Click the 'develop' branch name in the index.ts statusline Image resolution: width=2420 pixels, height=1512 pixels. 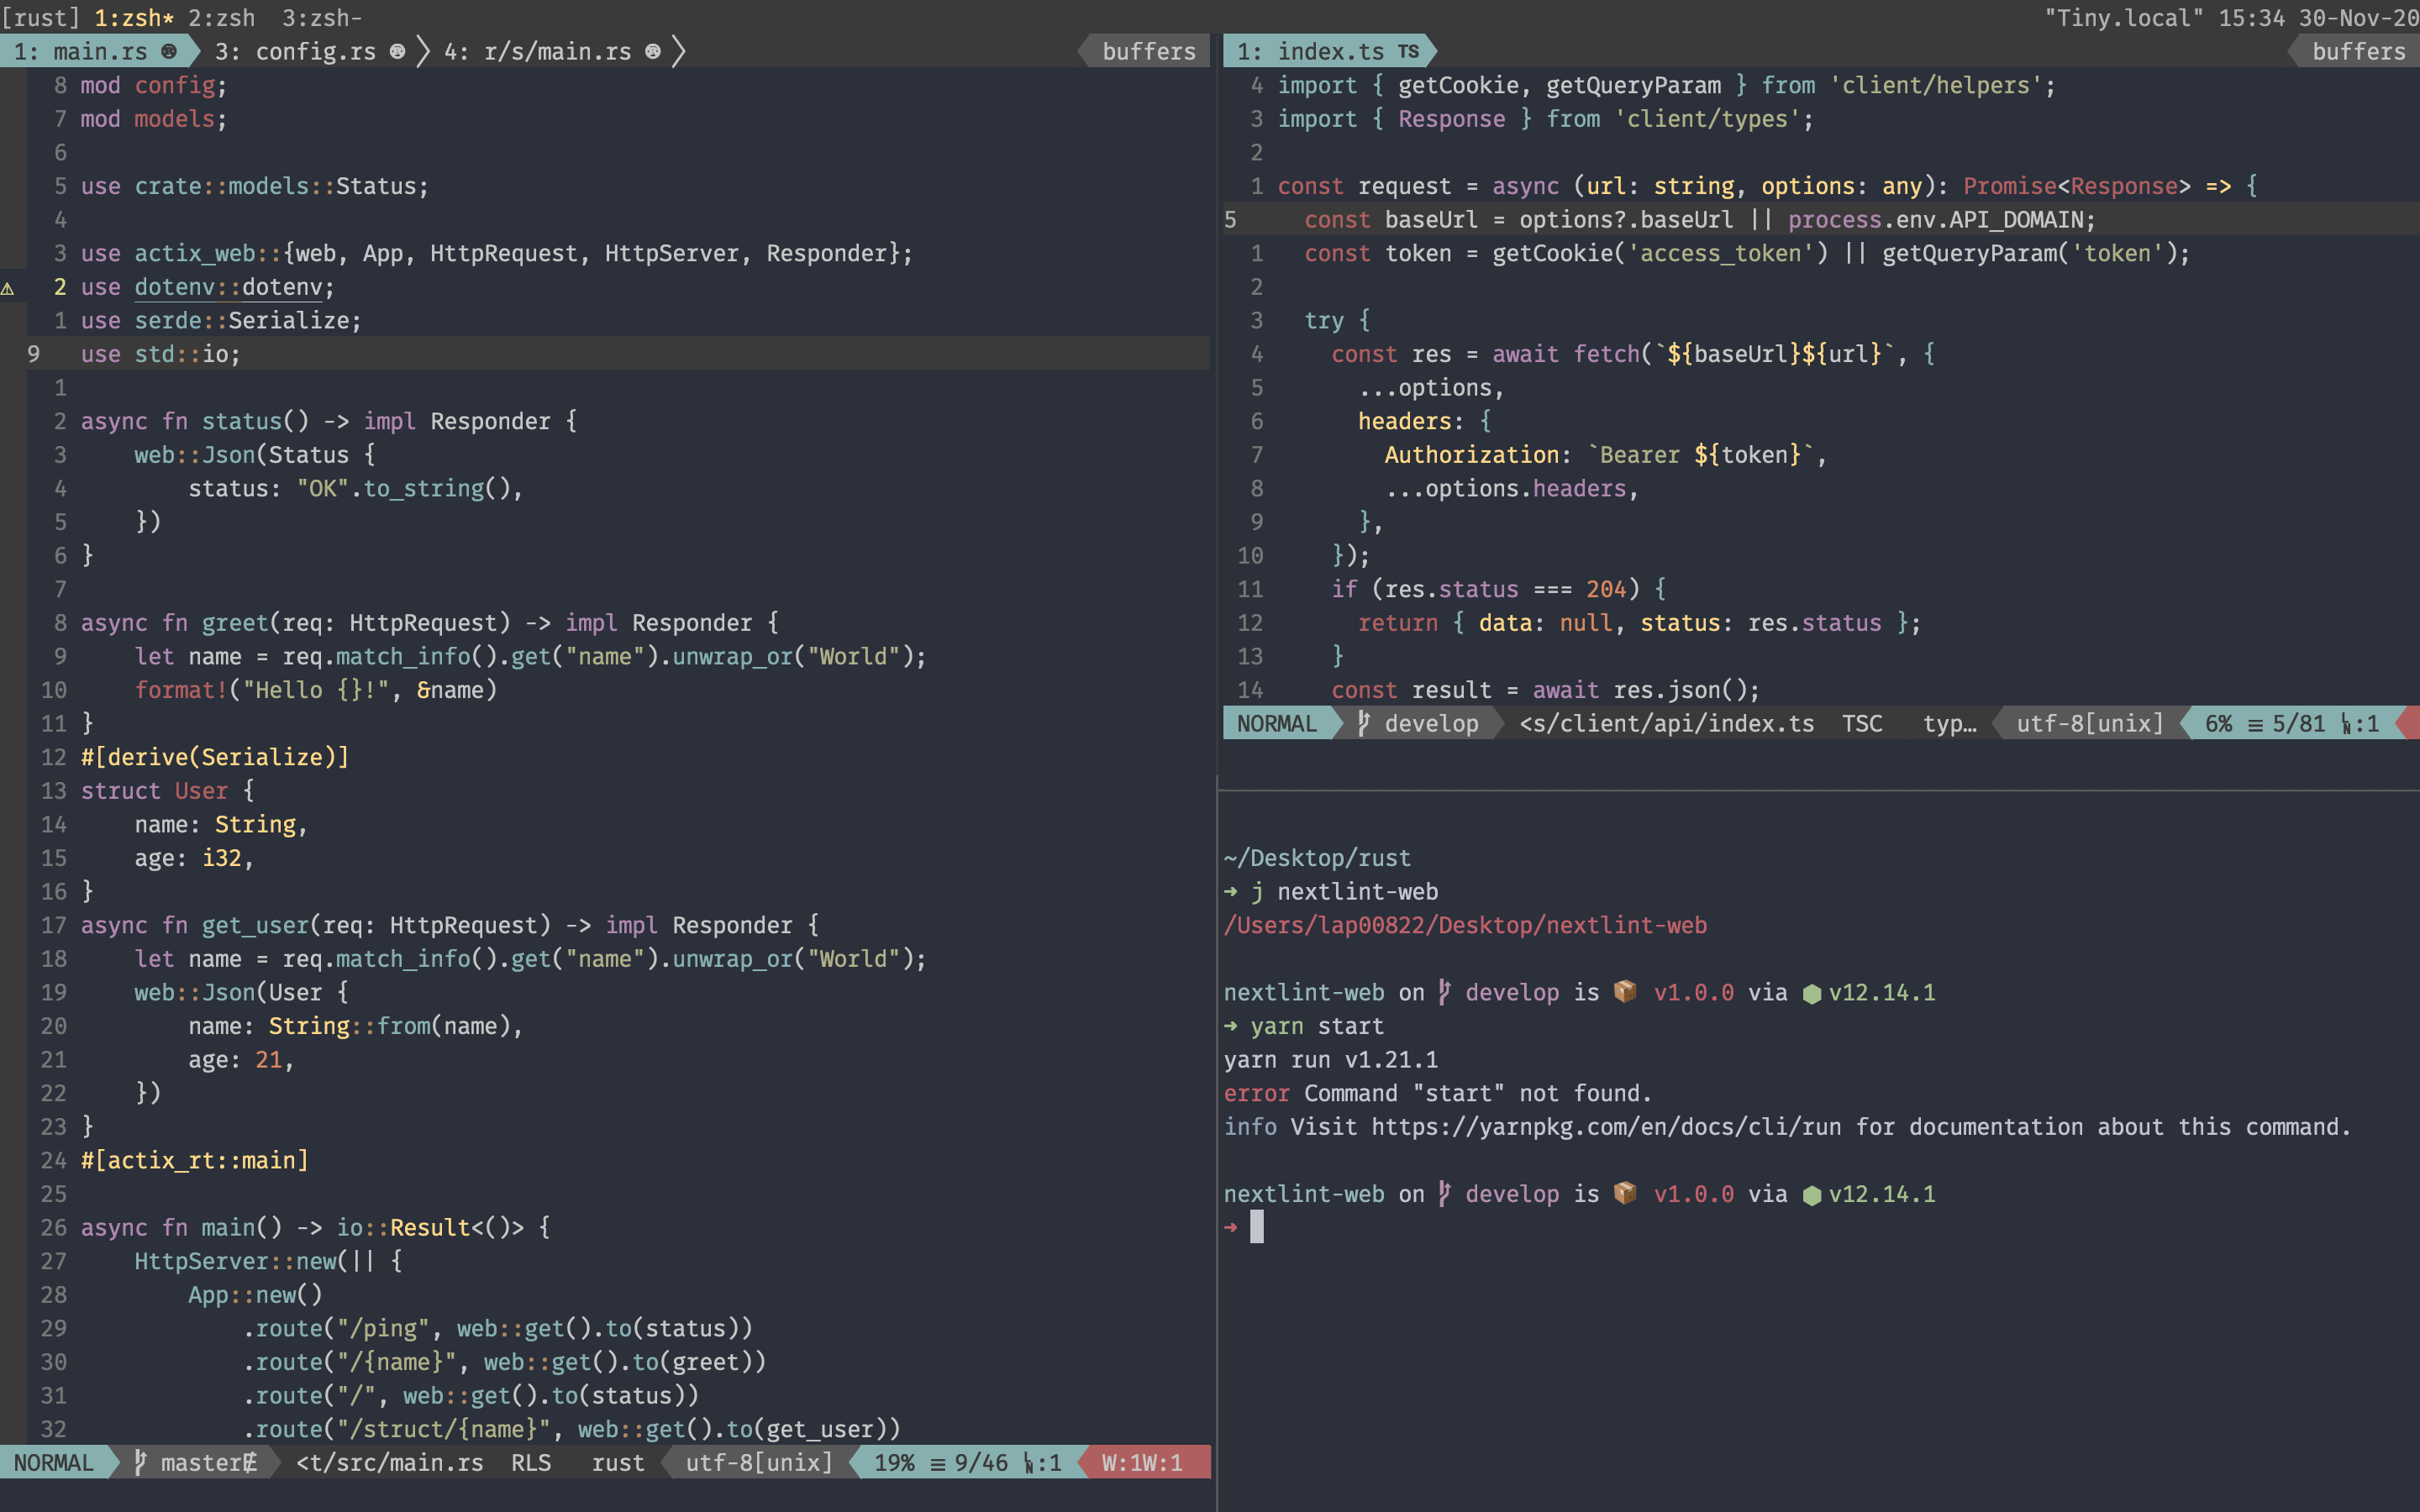(x=1431, y=723)
